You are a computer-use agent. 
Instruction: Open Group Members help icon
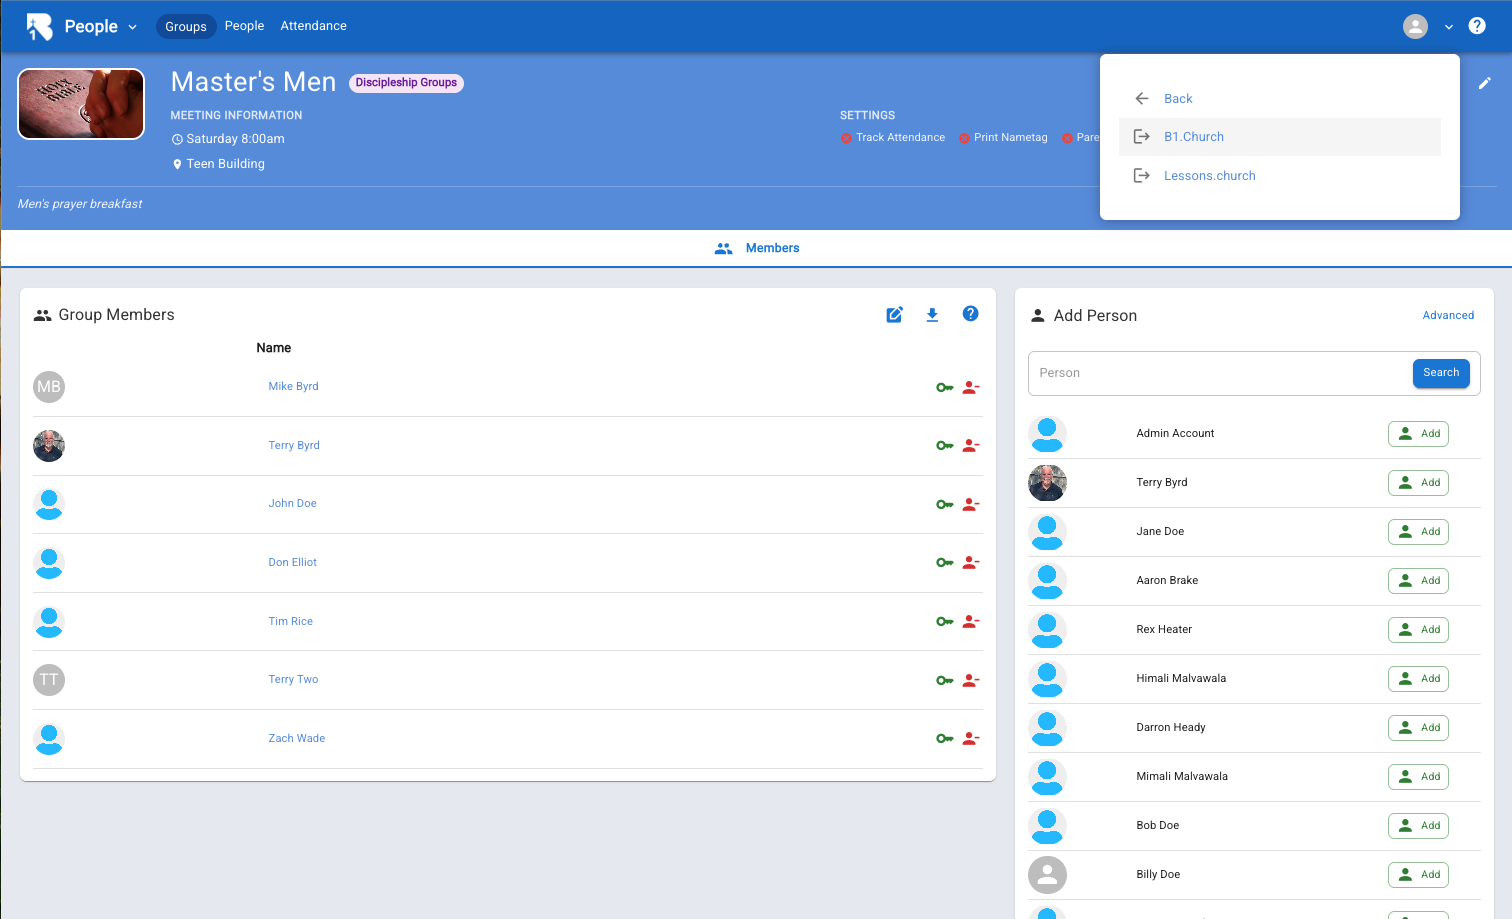coord(970,314)
